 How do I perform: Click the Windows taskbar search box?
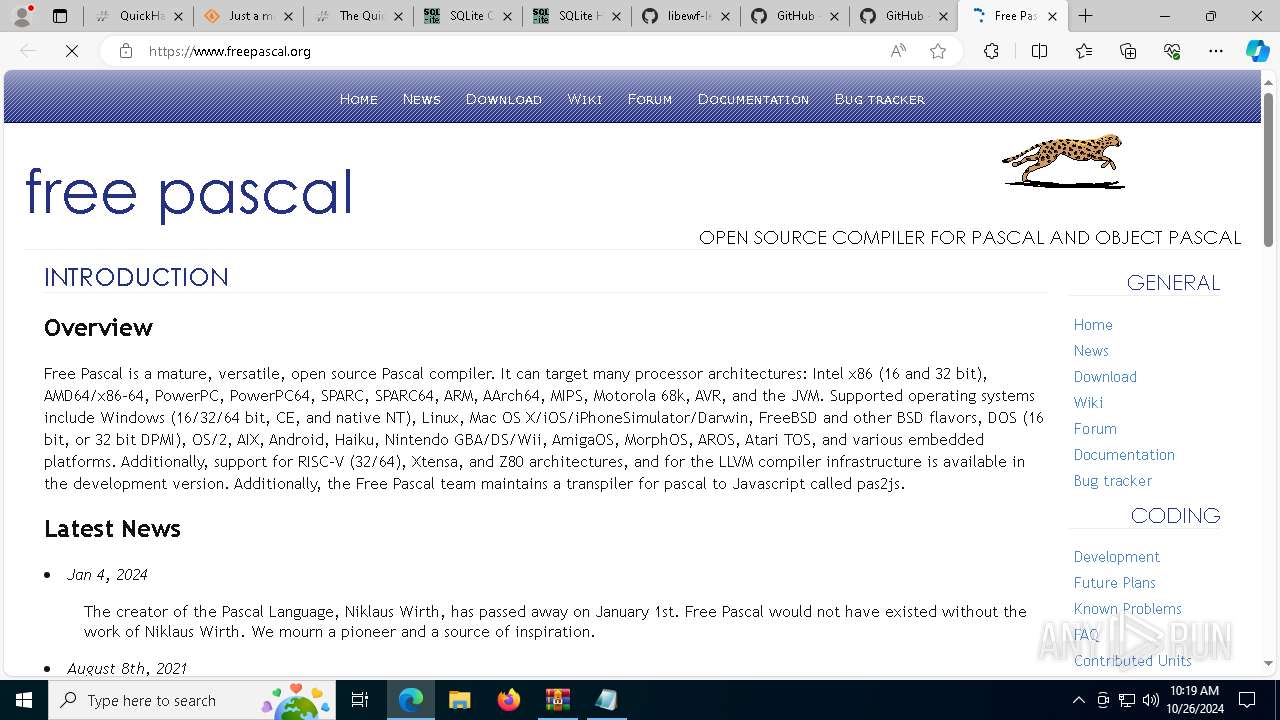192,700
